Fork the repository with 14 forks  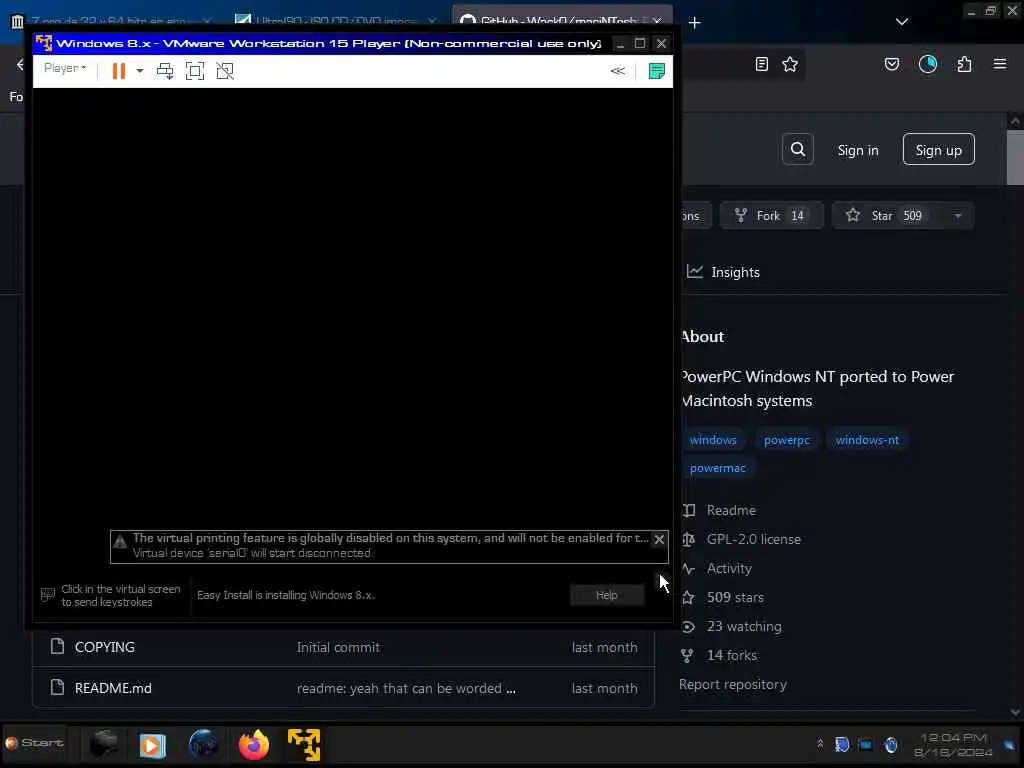click(x=771, y=216)
